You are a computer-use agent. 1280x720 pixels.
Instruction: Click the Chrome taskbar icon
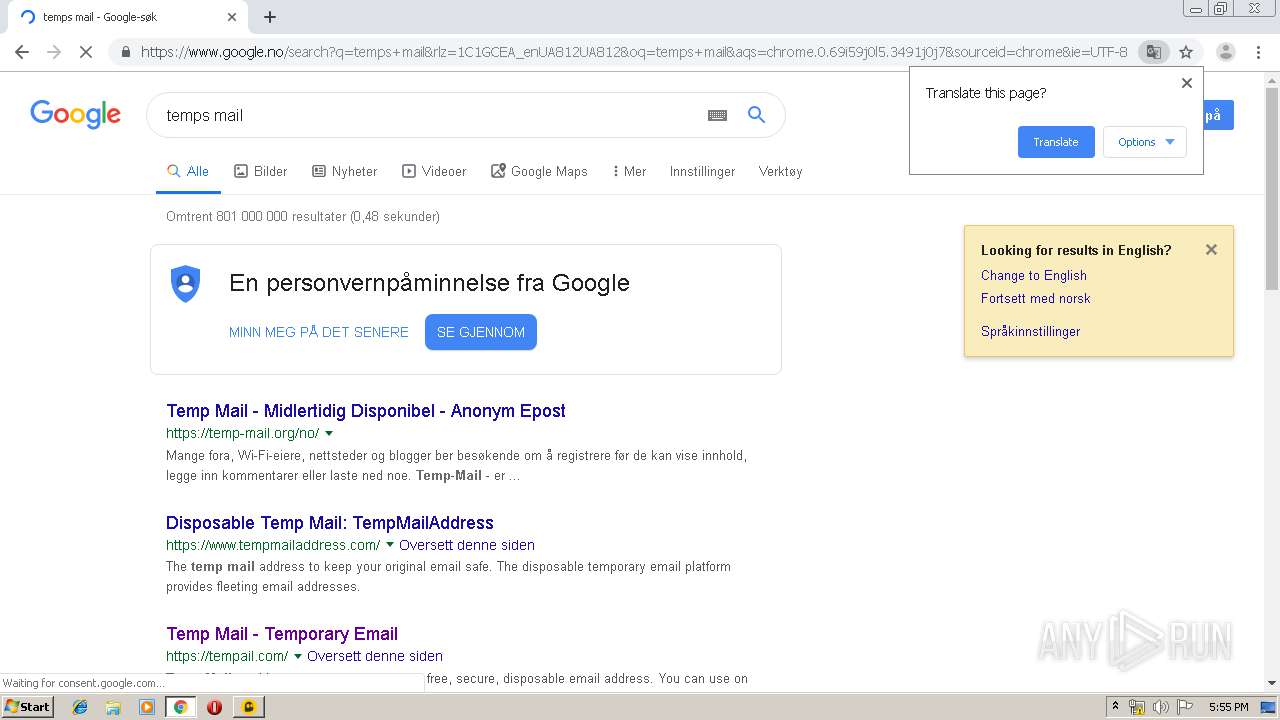(180, 707)
